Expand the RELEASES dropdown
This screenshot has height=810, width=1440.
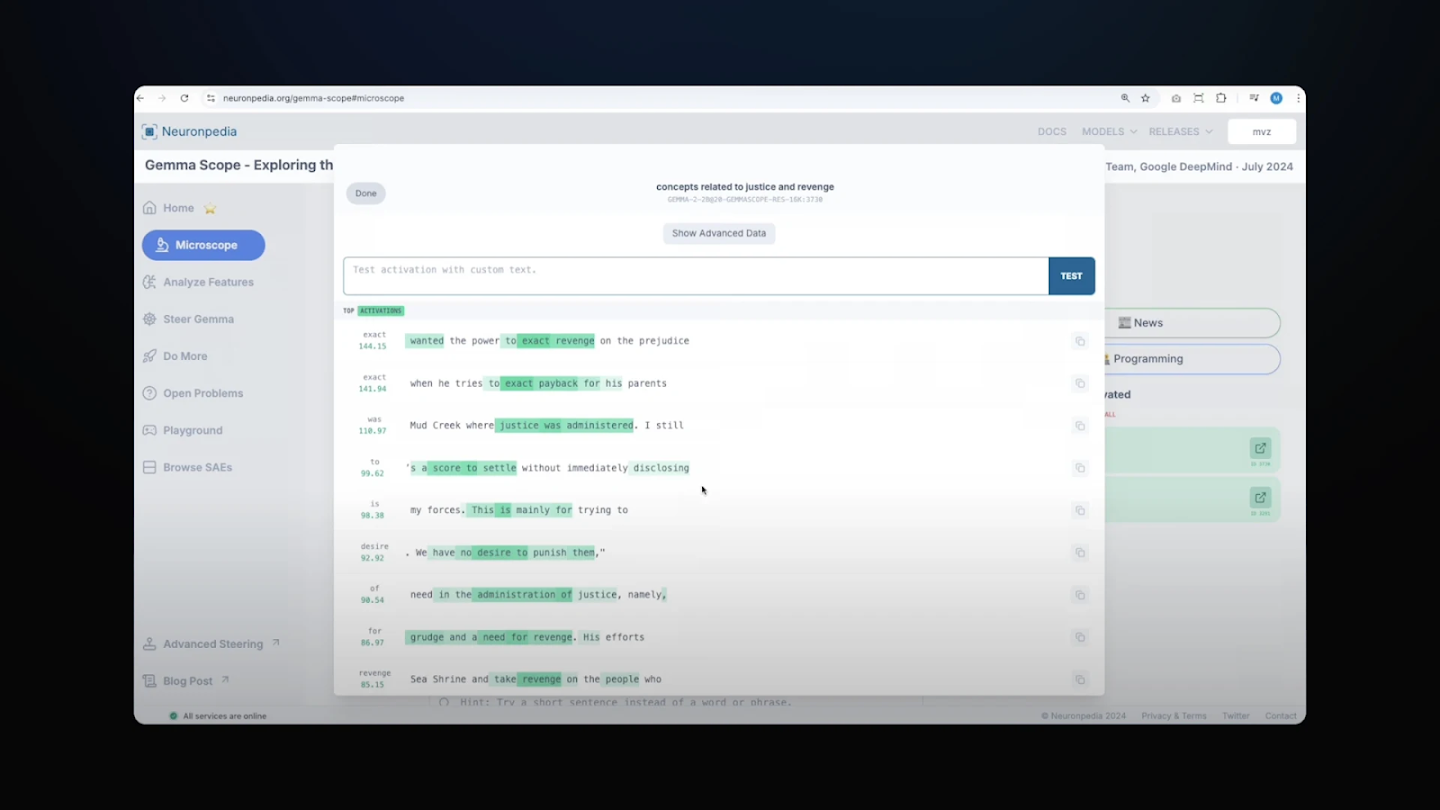[1180, 131]
